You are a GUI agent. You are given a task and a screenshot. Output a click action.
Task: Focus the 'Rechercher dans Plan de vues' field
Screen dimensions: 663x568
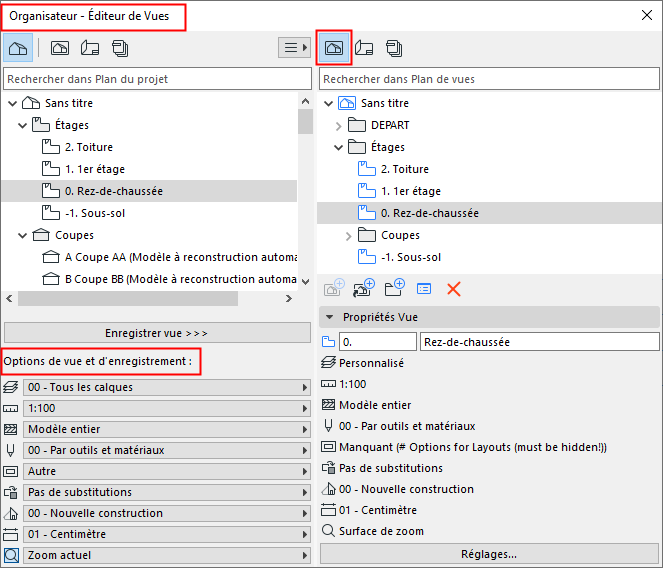point(489,79)
